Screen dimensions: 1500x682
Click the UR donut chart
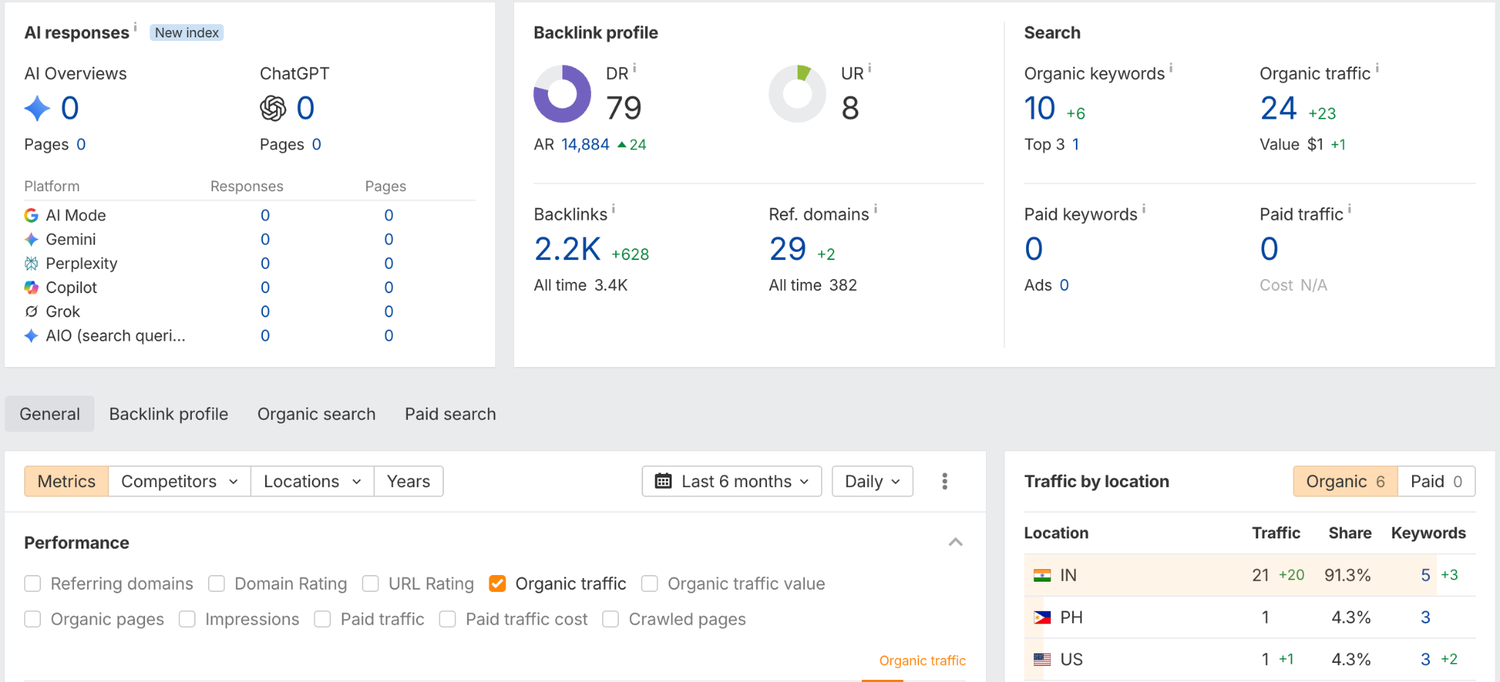coord(797,94)
